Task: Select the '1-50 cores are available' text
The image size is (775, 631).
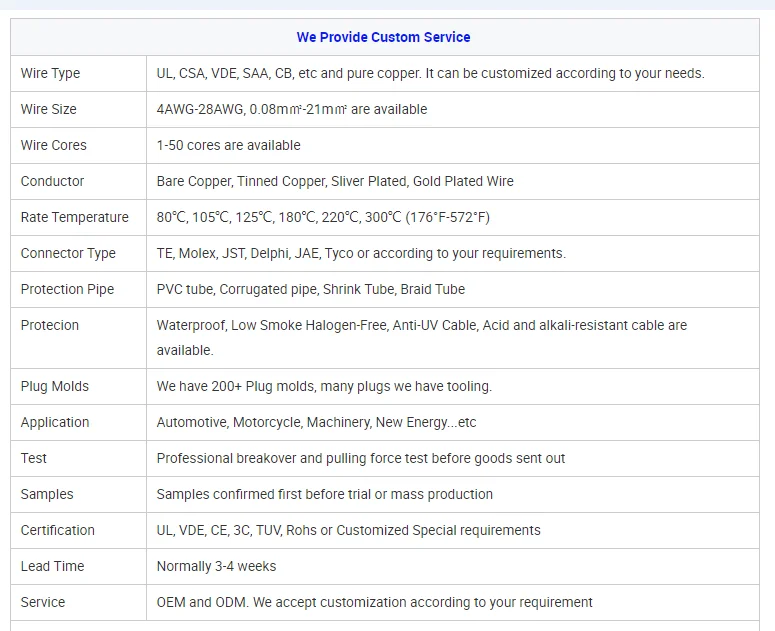Action: pos(228,145)
